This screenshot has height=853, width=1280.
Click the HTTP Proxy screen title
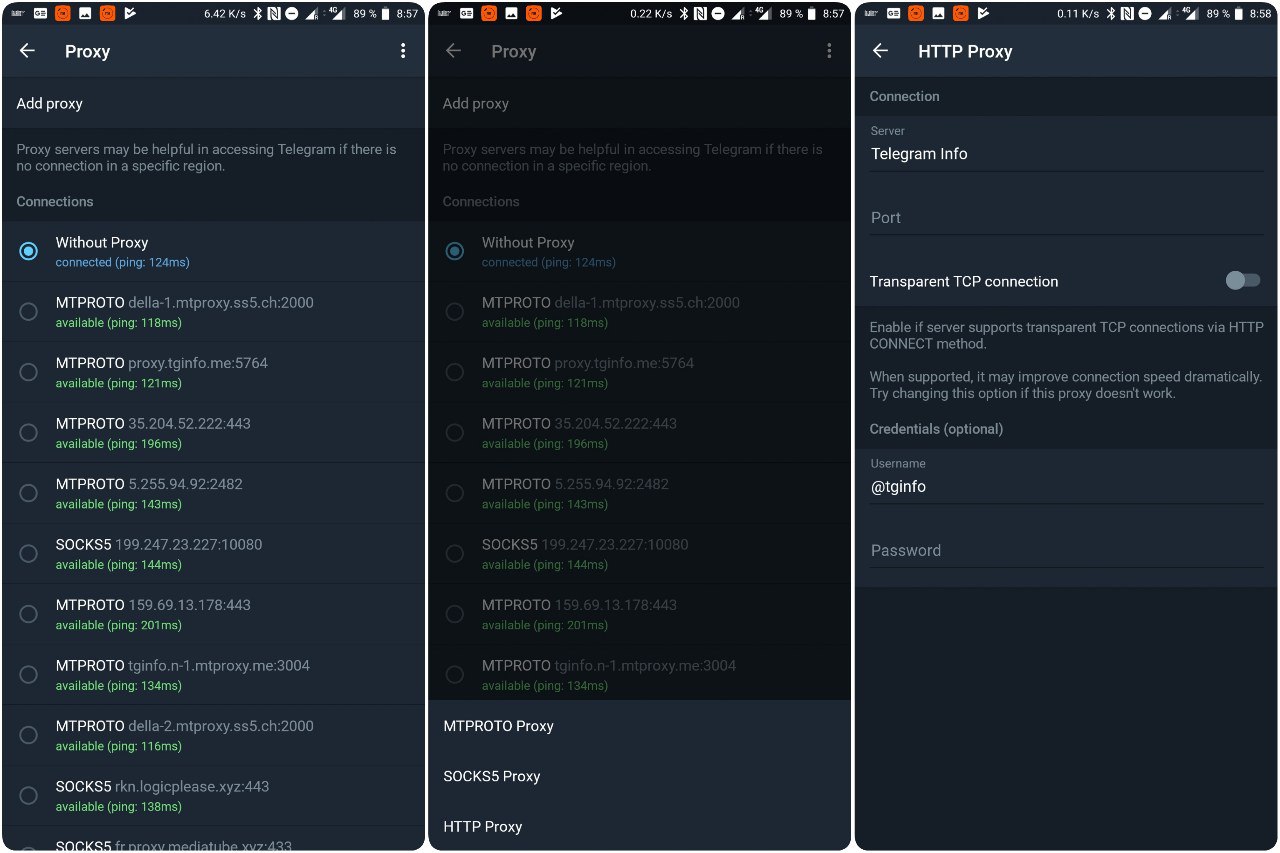[x=965, y=51]
